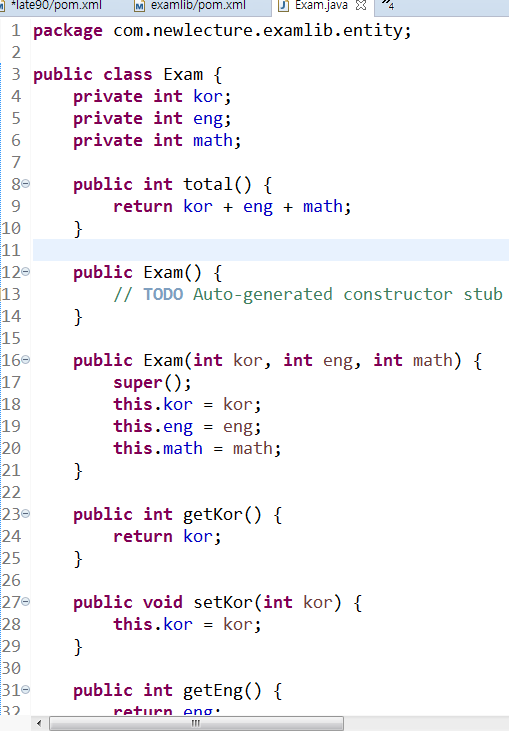
Task: Click the field kor on line 4
Action: [x=208, y=97]
